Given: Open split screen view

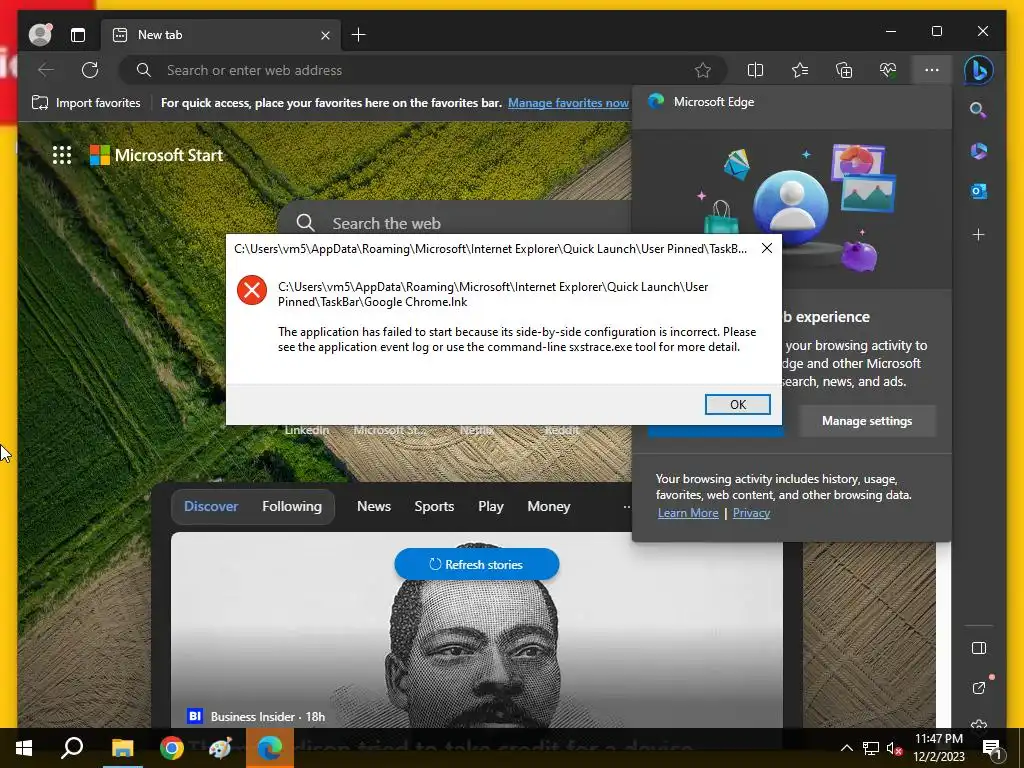Looking at the screenshot, I should (755, 70).
